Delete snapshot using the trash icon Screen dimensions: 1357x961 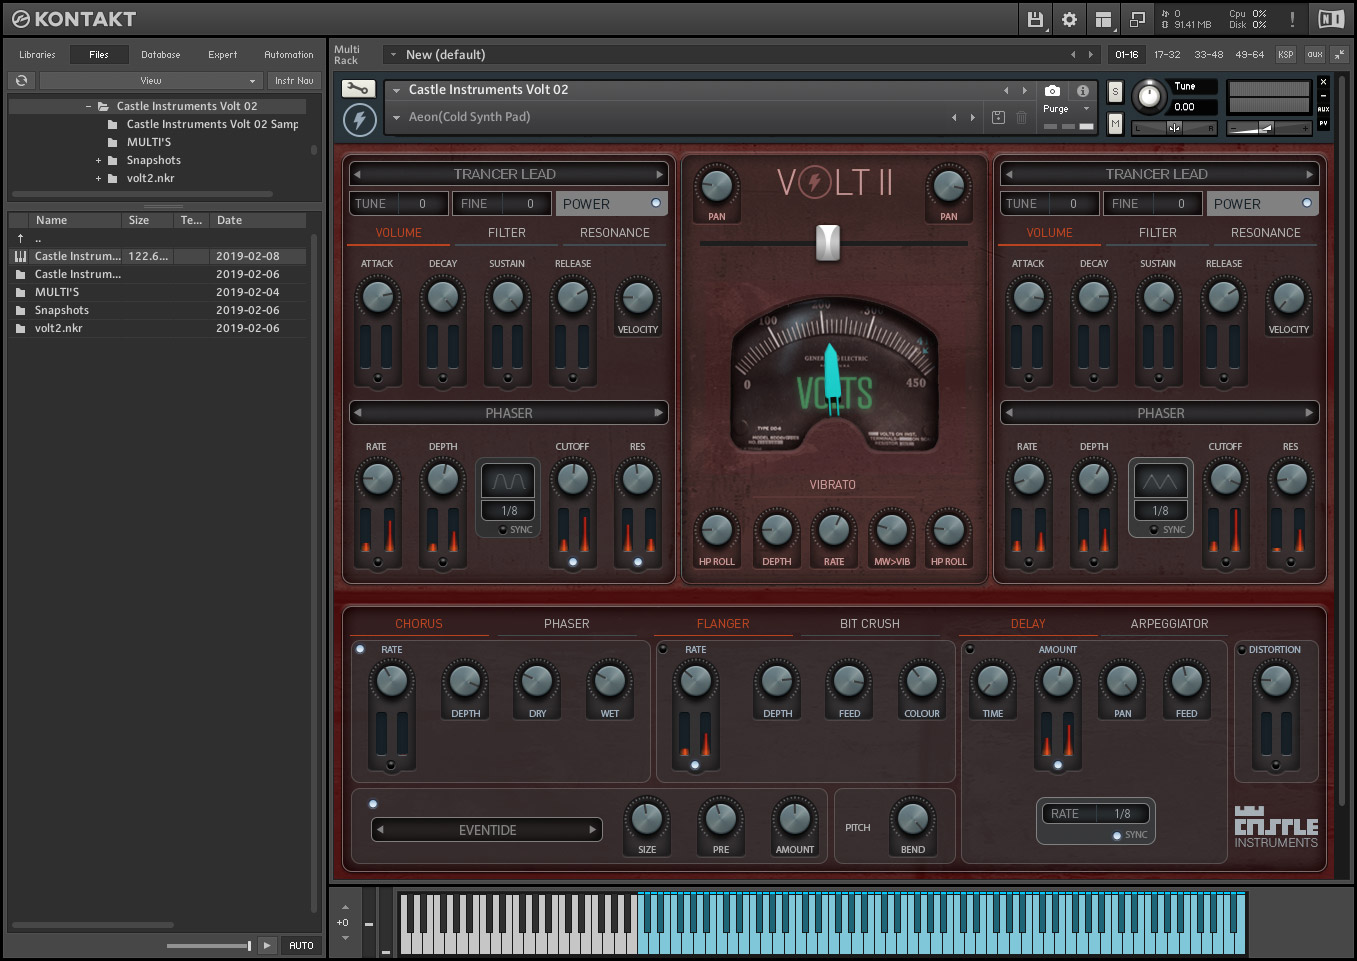coord(1021,117)
